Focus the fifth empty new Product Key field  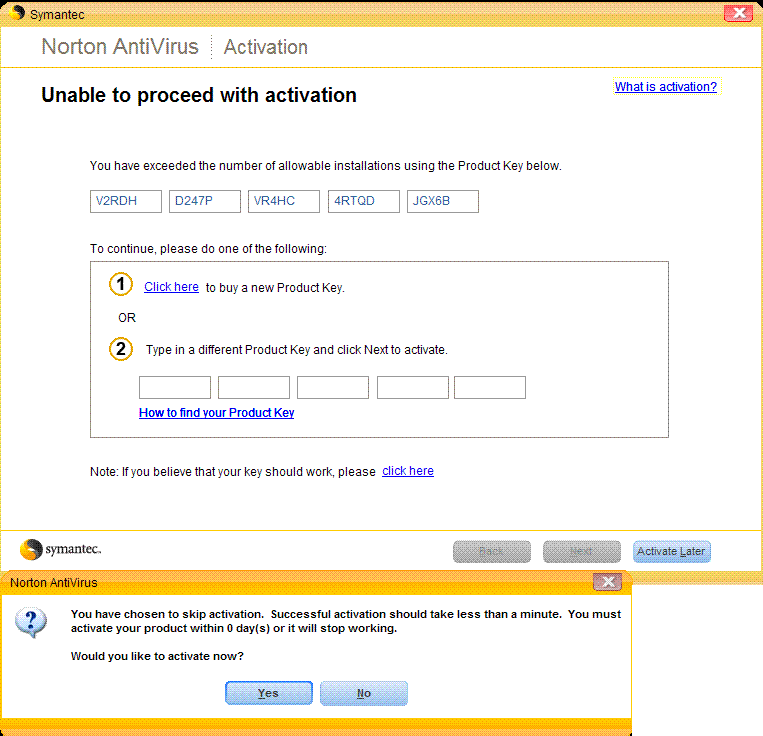point(490,387)
